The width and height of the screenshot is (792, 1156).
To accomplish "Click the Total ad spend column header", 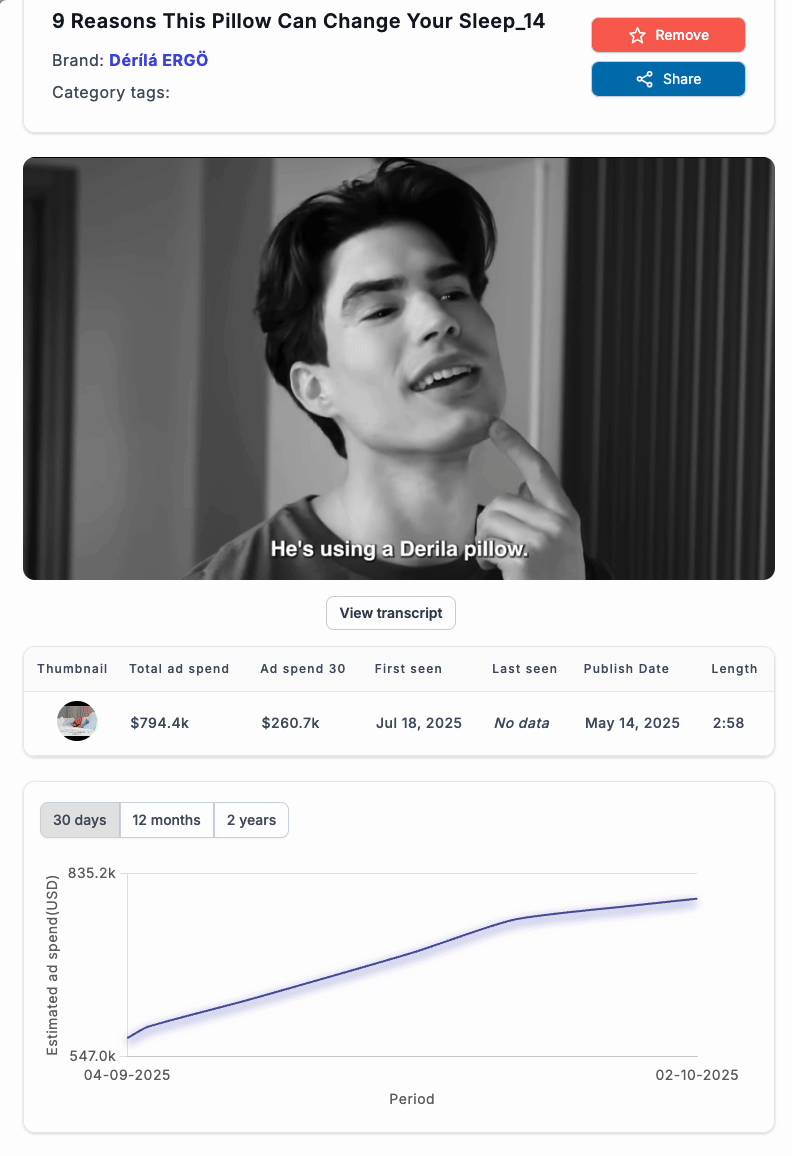I will (179, 669).
